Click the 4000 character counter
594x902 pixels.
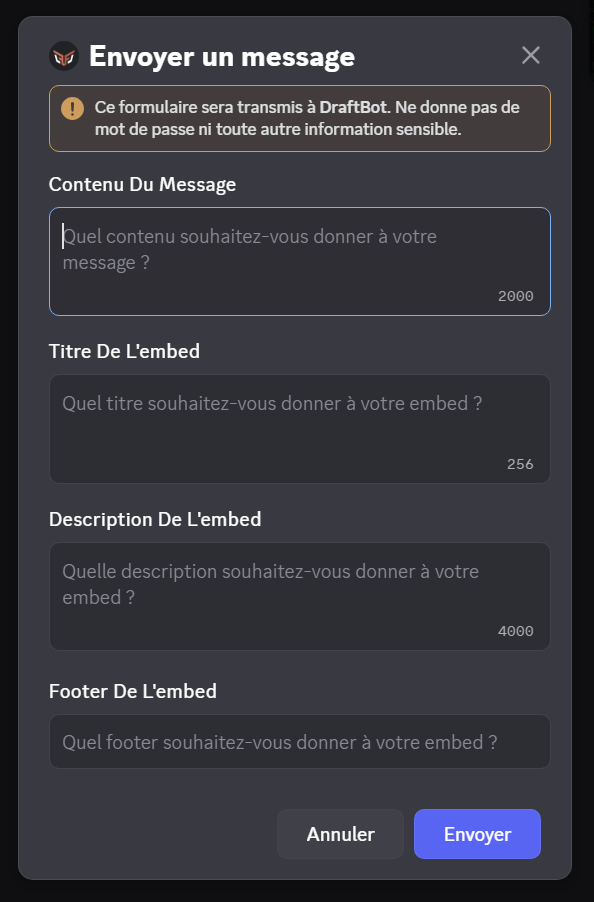coord(516,631)
